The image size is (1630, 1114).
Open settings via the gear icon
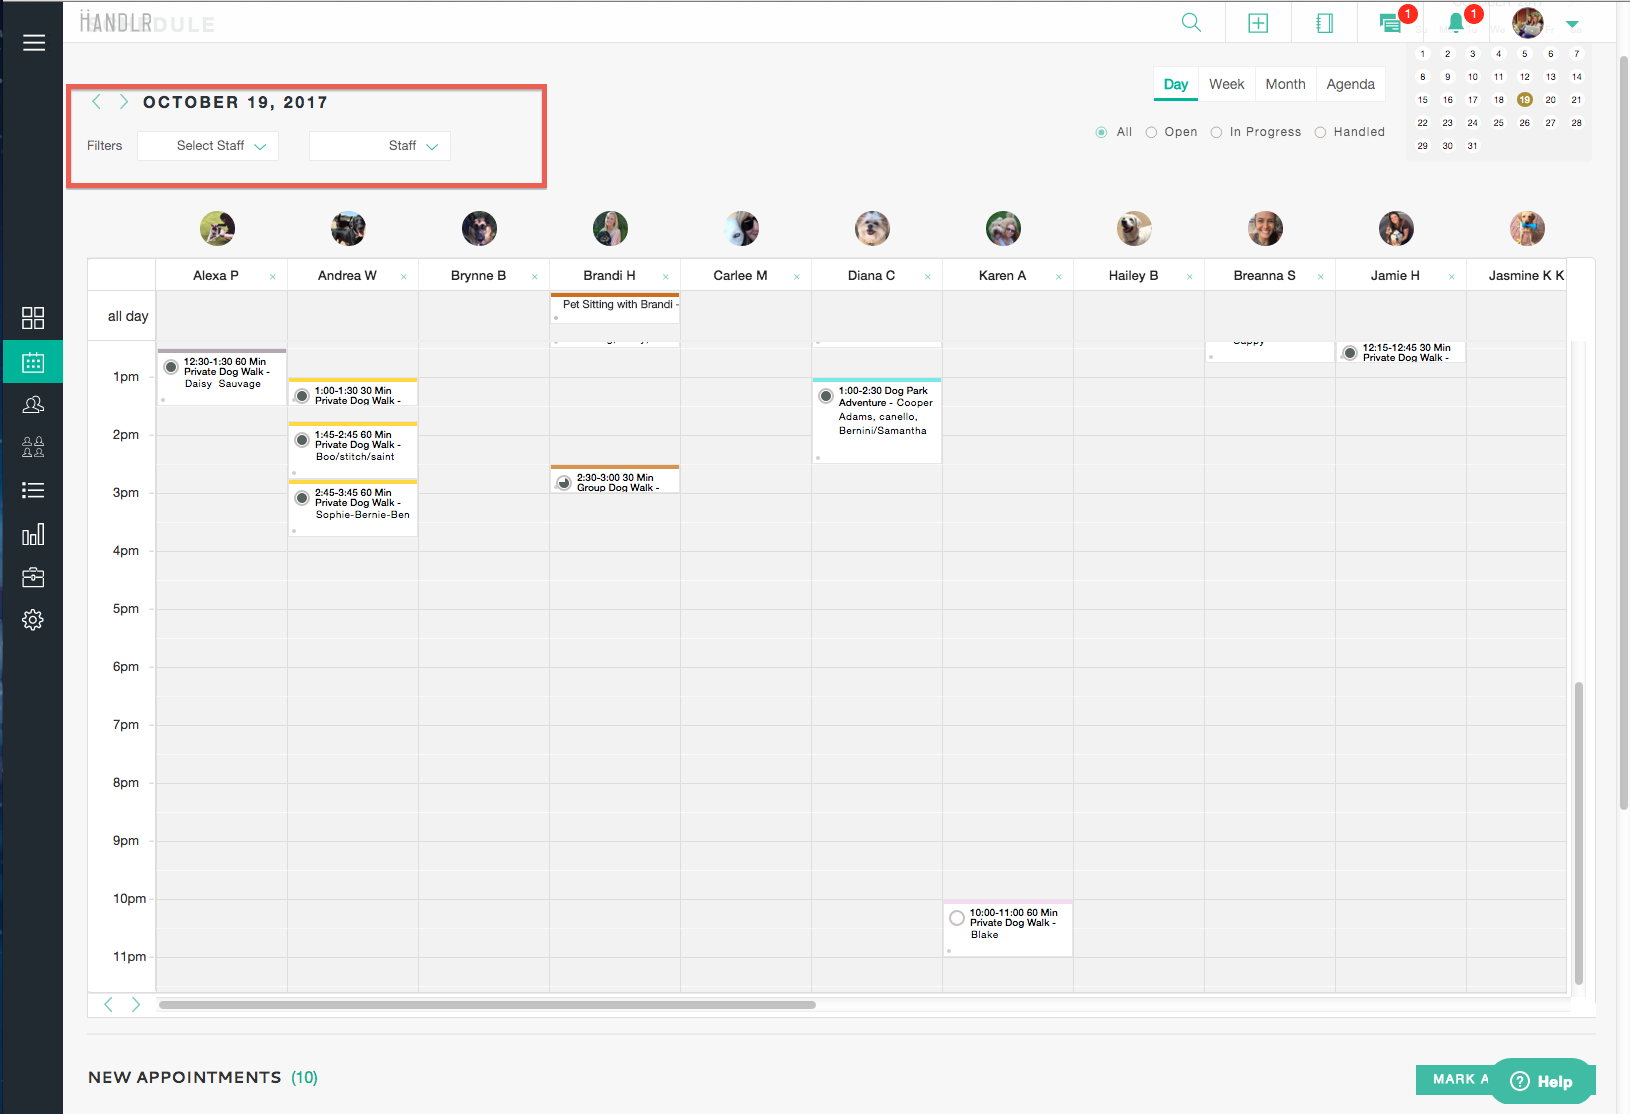[x=33, y=619]
